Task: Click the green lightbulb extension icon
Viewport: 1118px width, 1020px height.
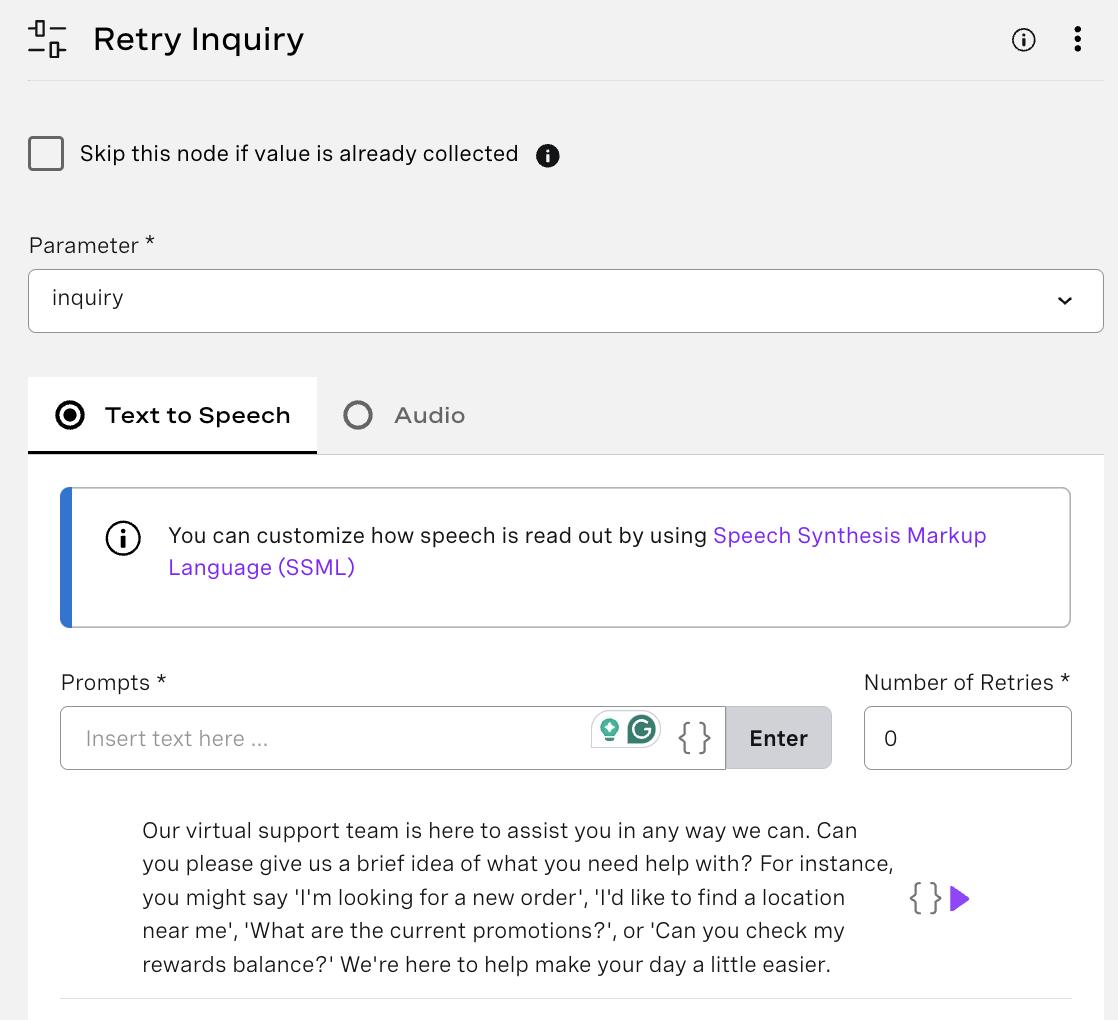Action: pyautogui.click(x=609, y=730)
